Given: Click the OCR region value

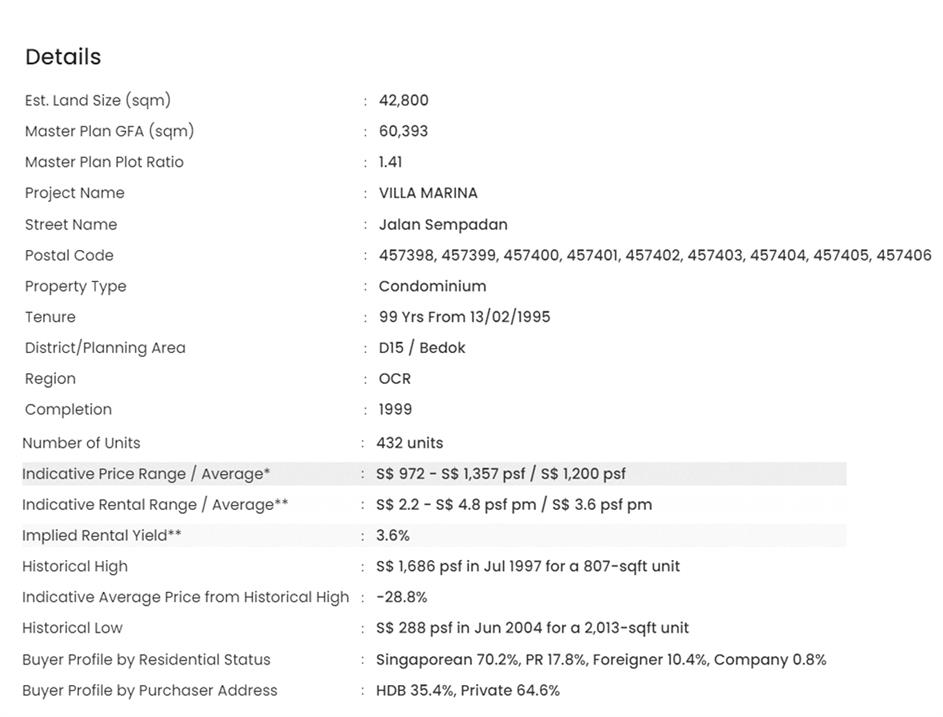Looking at the screenshot, I should pyautogui.click(x=395, y=379).
